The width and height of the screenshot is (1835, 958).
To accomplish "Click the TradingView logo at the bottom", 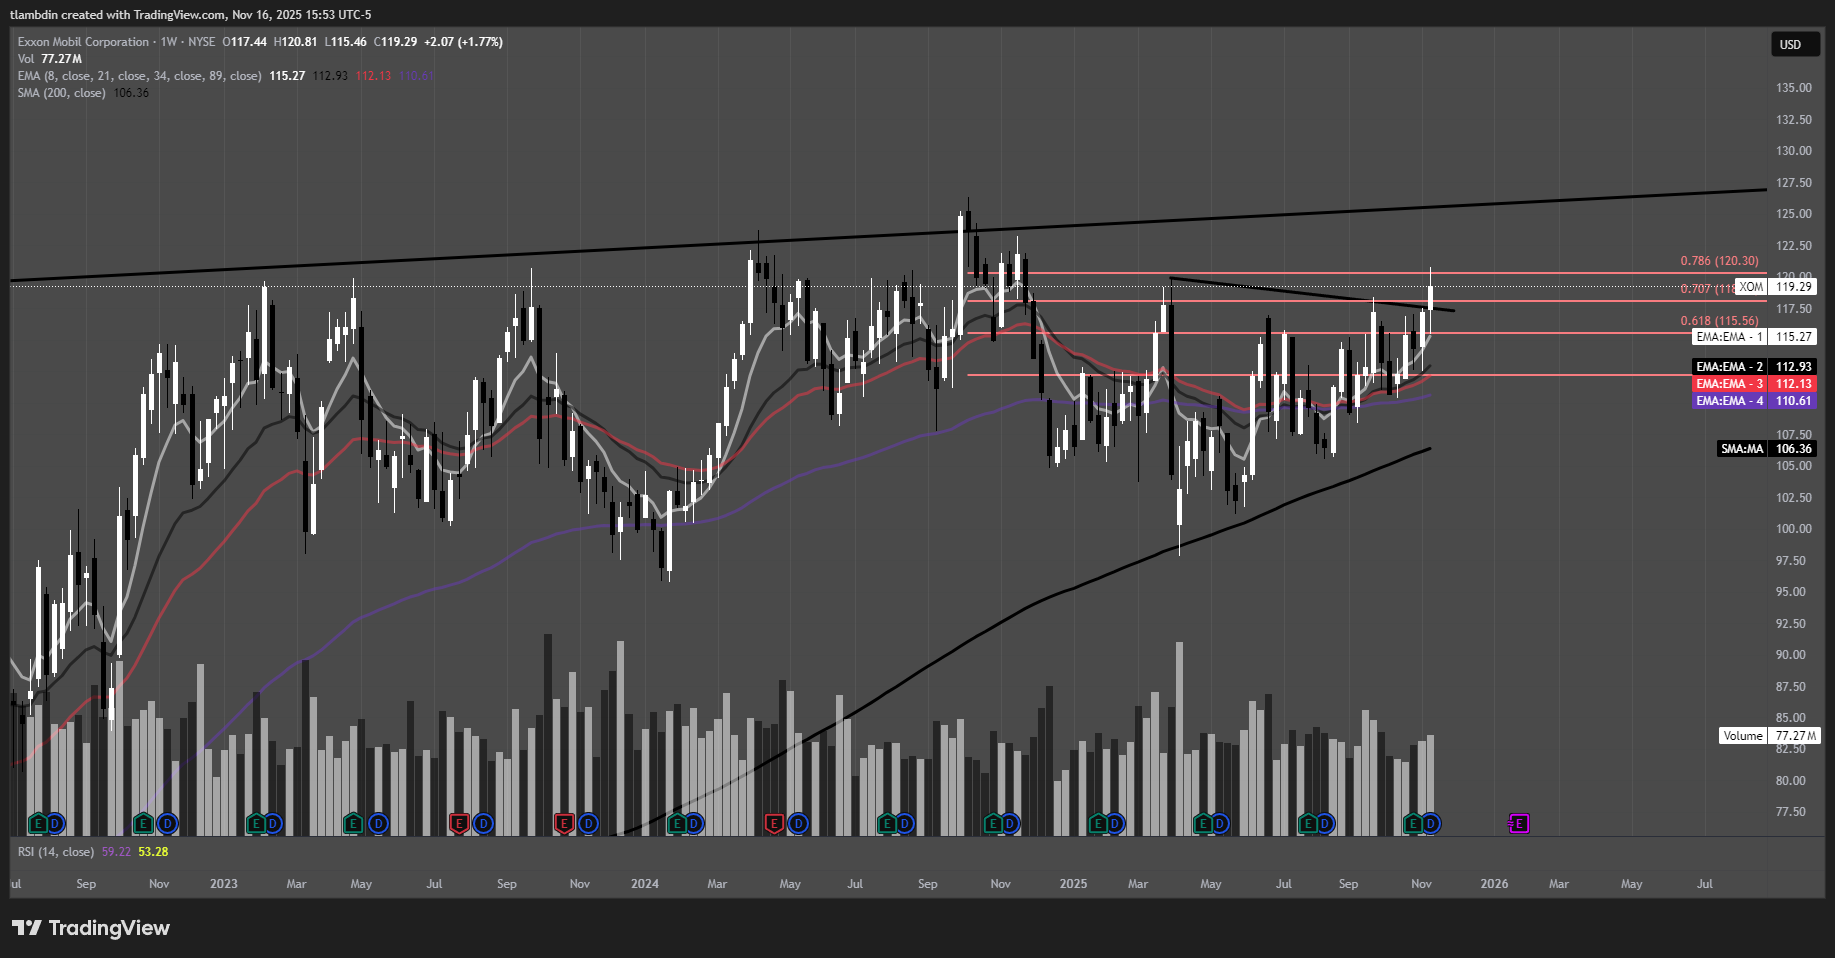I will coord(91,928).
